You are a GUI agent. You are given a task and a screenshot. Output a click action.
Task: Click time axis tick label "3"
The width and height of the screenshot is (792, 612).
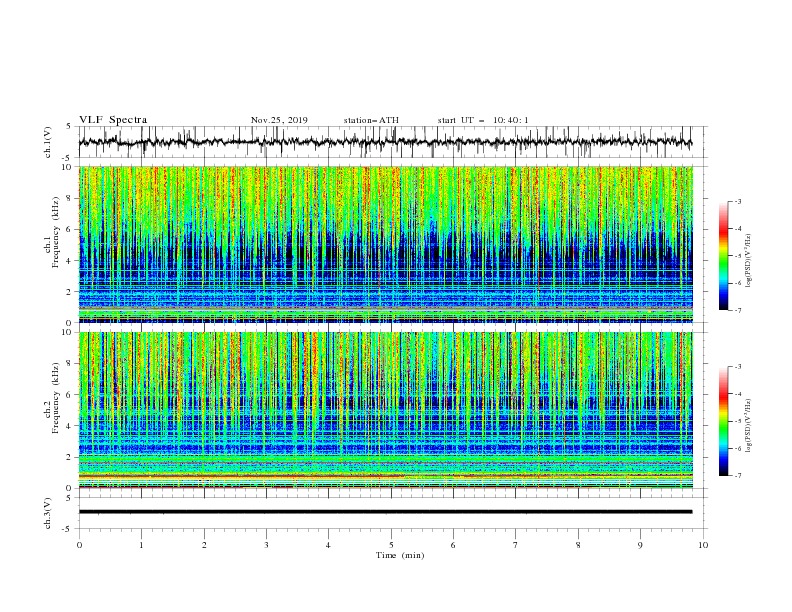266,545
